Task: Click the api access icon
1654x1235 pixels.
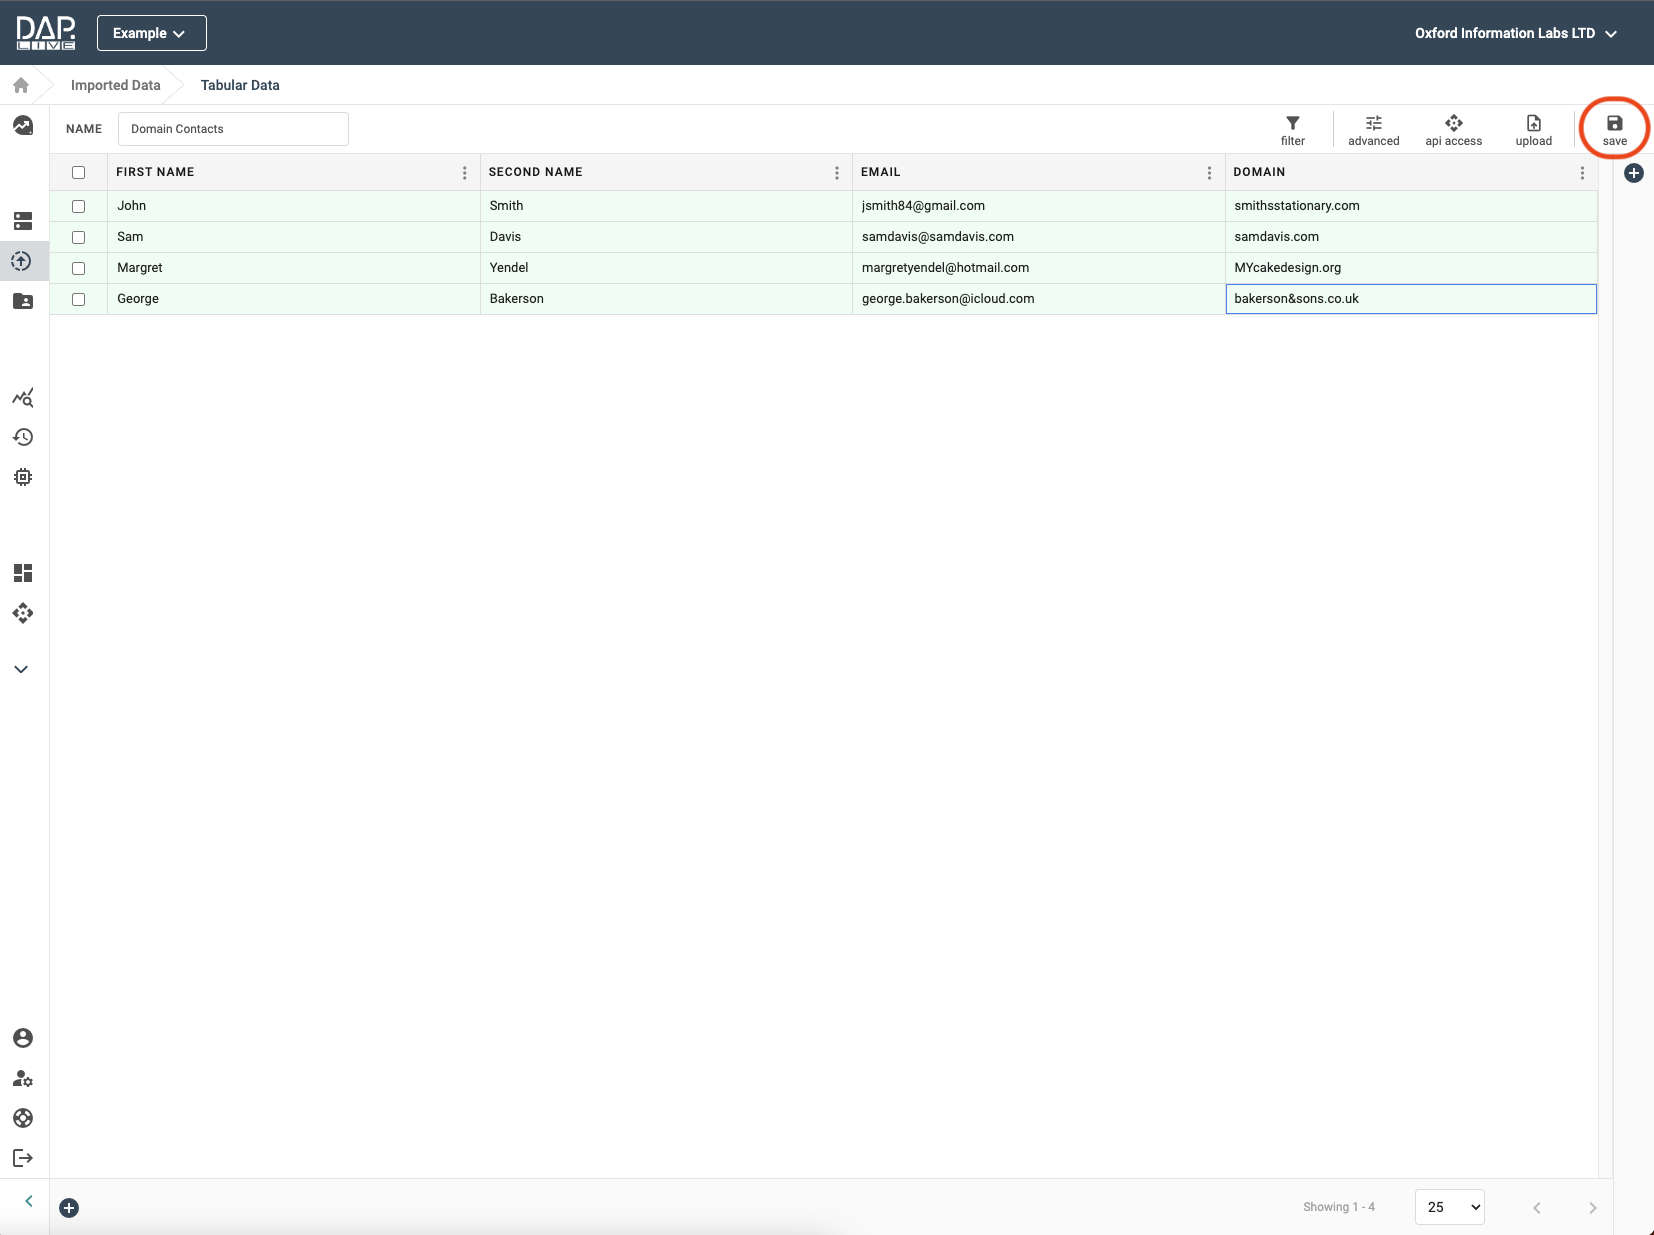Action: [x=1453, y=129]
